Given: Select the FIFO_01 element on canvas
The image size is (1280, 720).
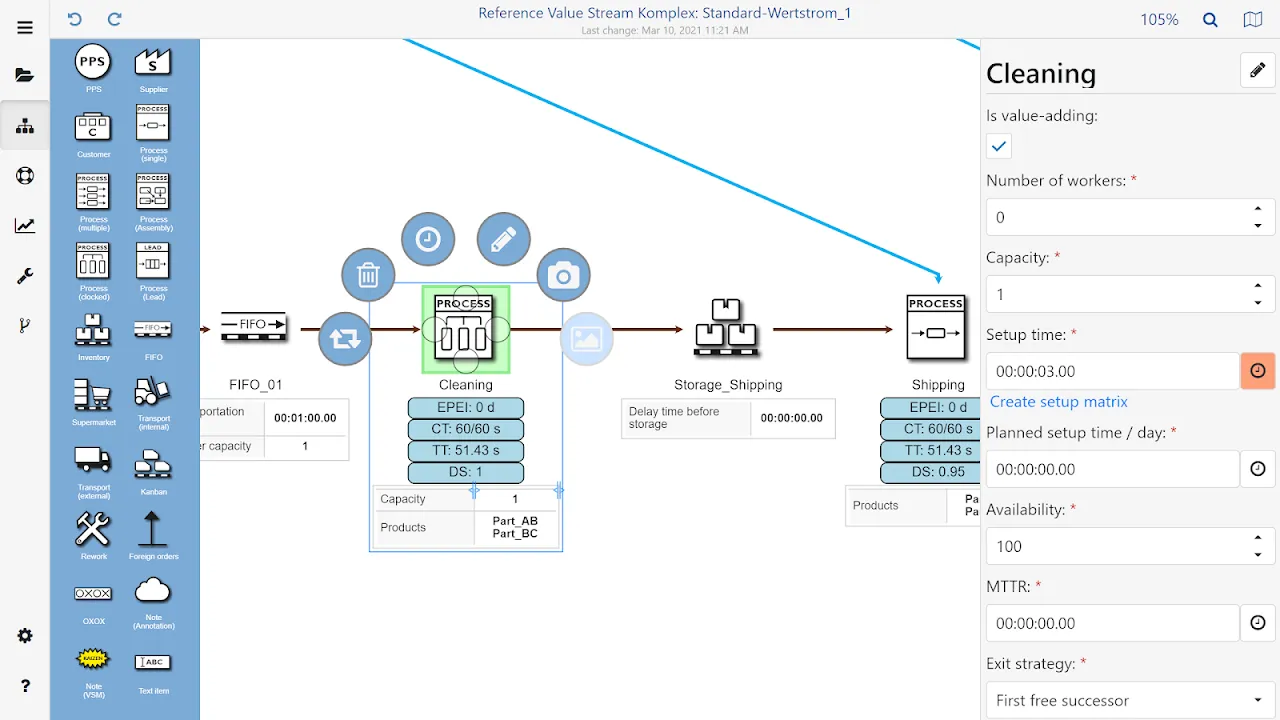Looking at the screenshot, I should (254, 326).
